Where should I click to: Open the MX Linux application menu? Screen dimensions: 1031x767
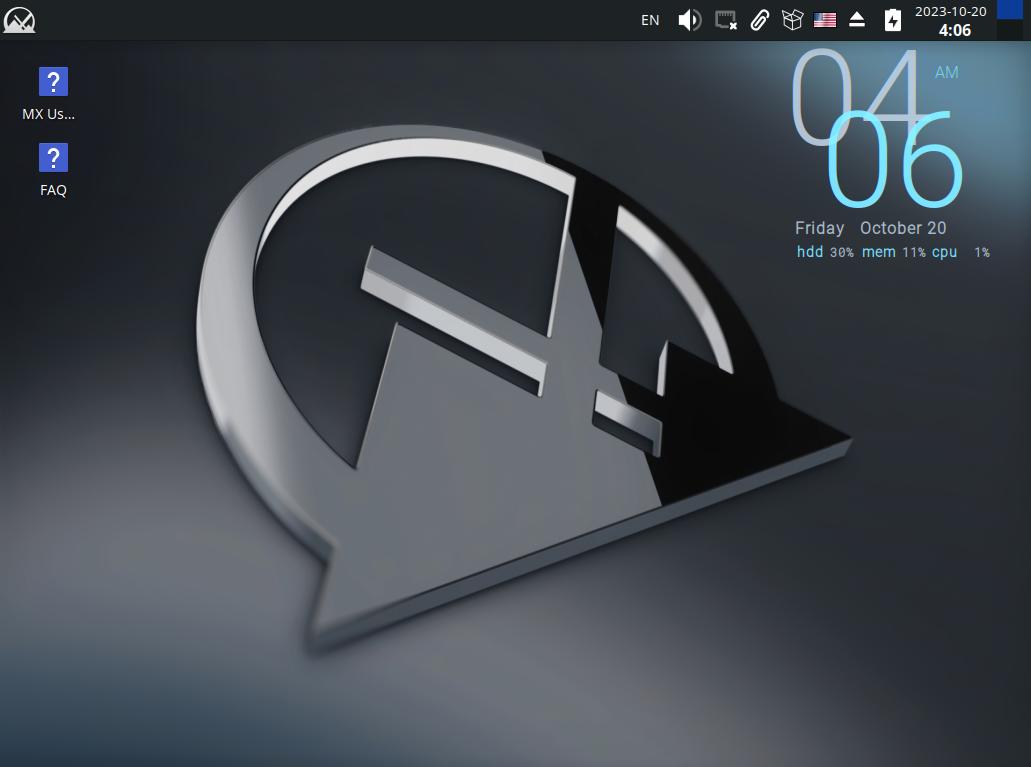tap(19, 20)
